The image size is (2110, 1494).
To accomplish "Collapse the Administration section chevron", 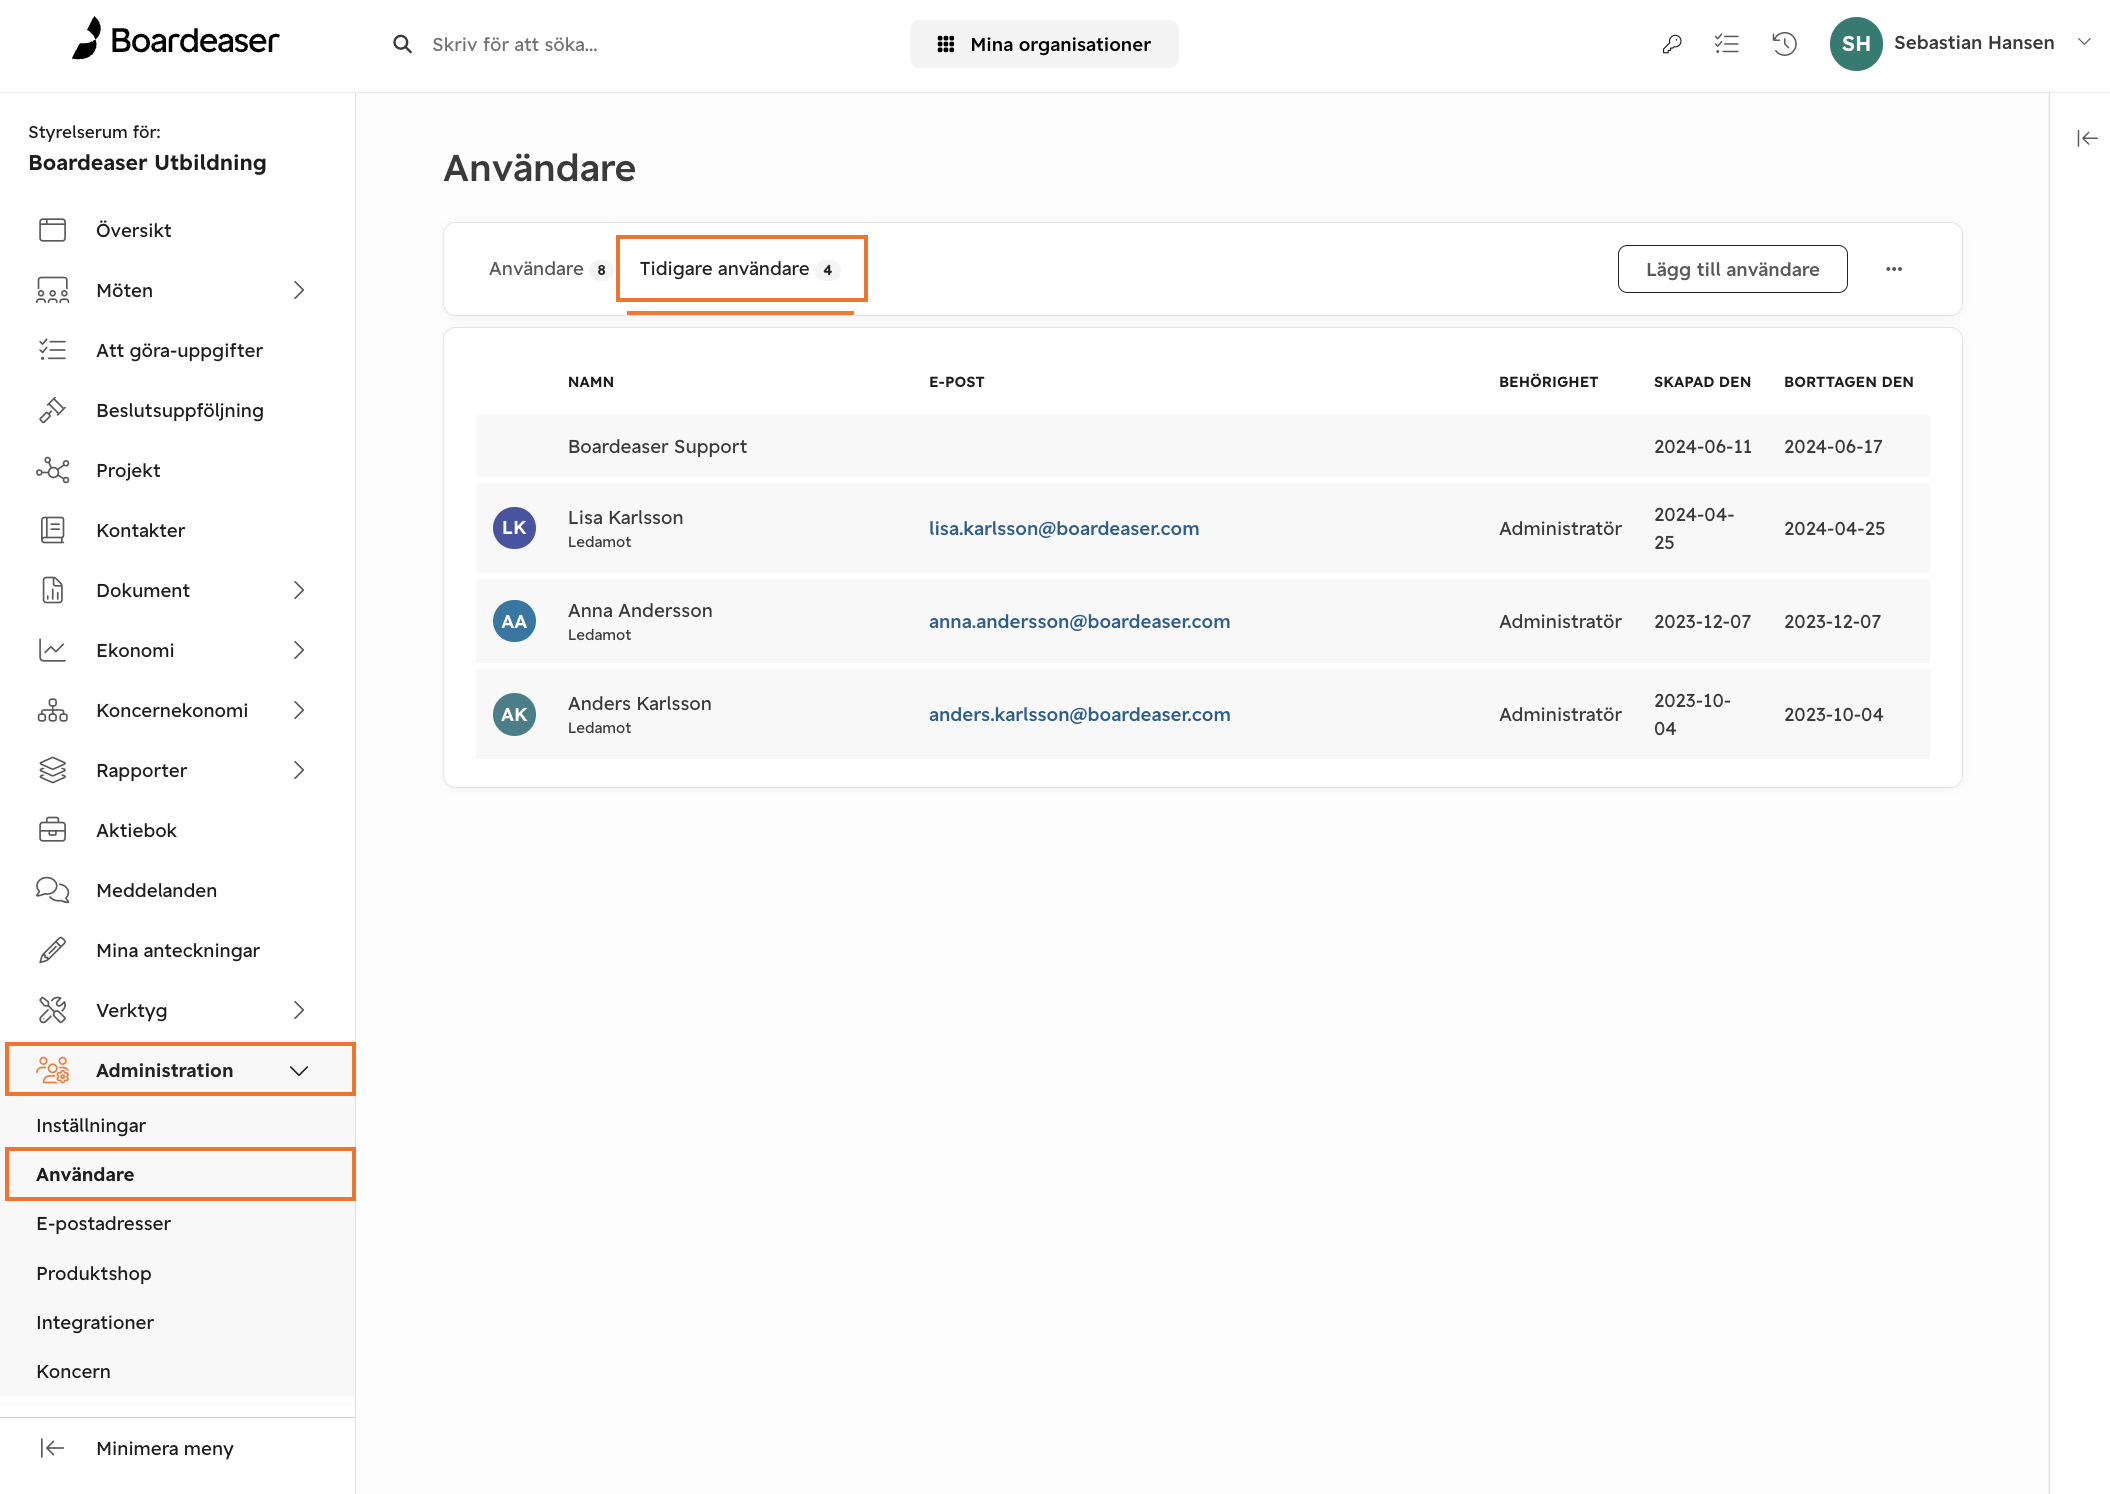I will (299, 1070).
